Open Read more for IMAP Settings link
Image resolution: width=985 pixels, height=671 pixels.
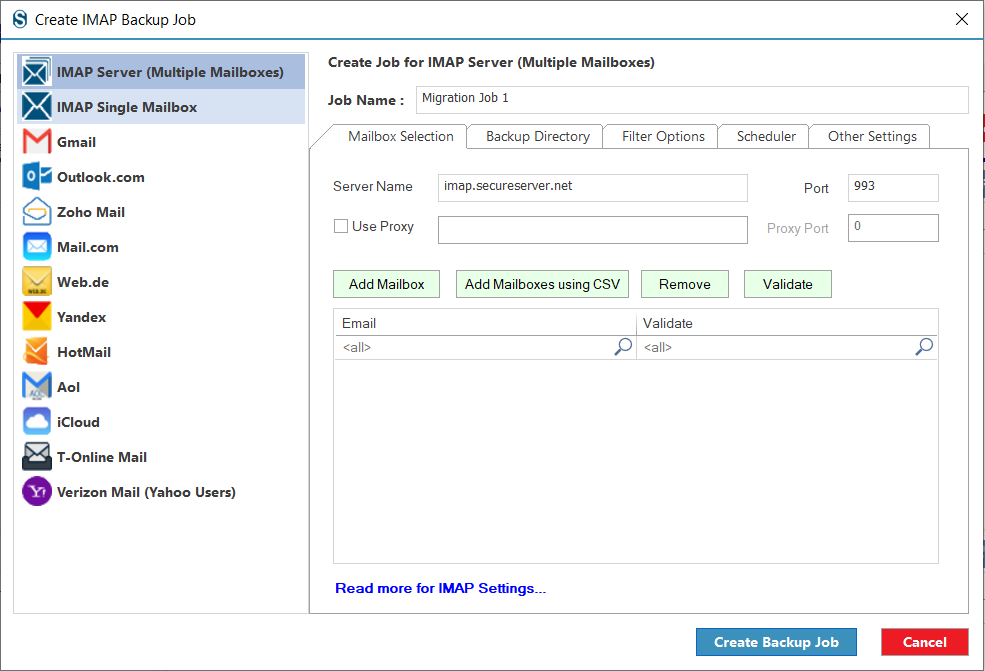pos(440,588)
